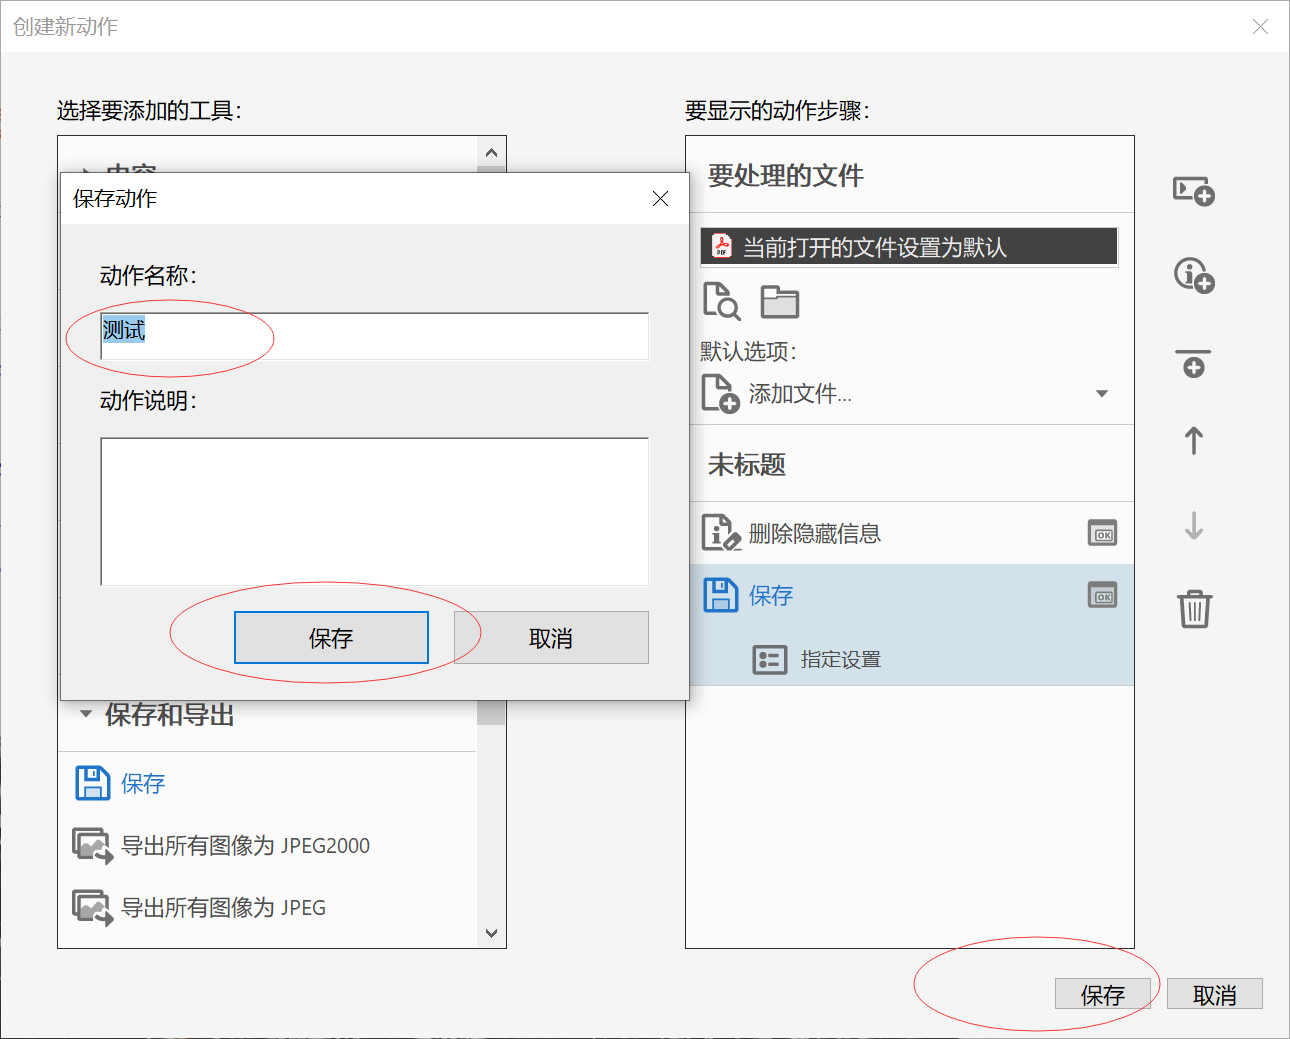Image resolution: width=1290 pixels, height=1039 pixels.
Task: Click the export images as JPEG icon
Action: 92,907
